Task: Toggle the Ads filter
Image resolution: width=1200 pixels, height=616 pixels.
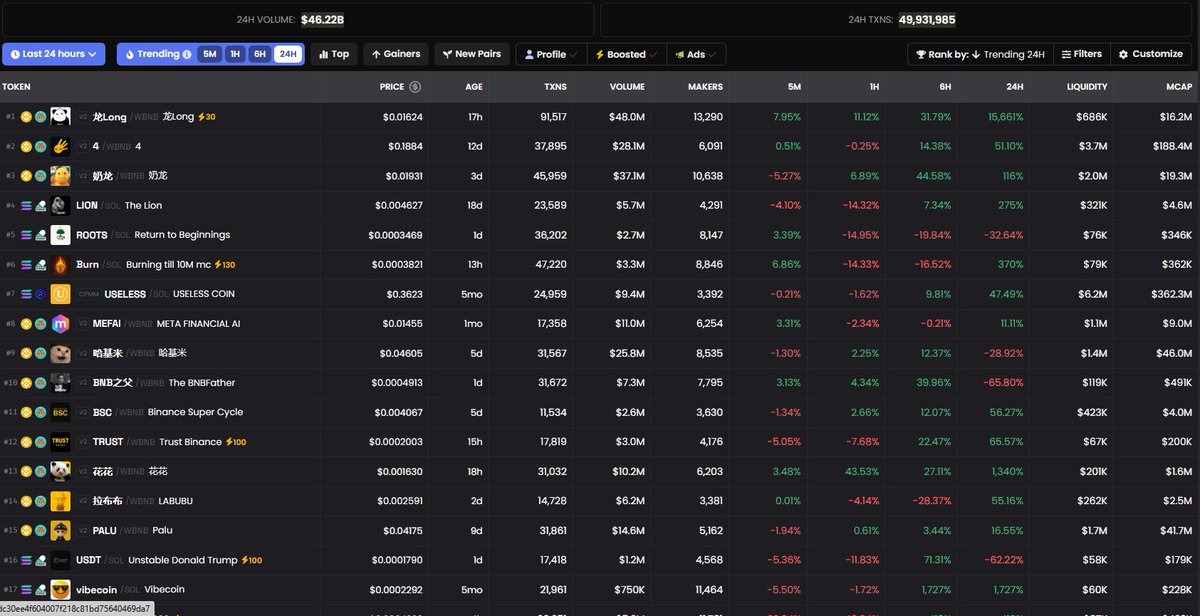Action: click(x=696, y=54)
